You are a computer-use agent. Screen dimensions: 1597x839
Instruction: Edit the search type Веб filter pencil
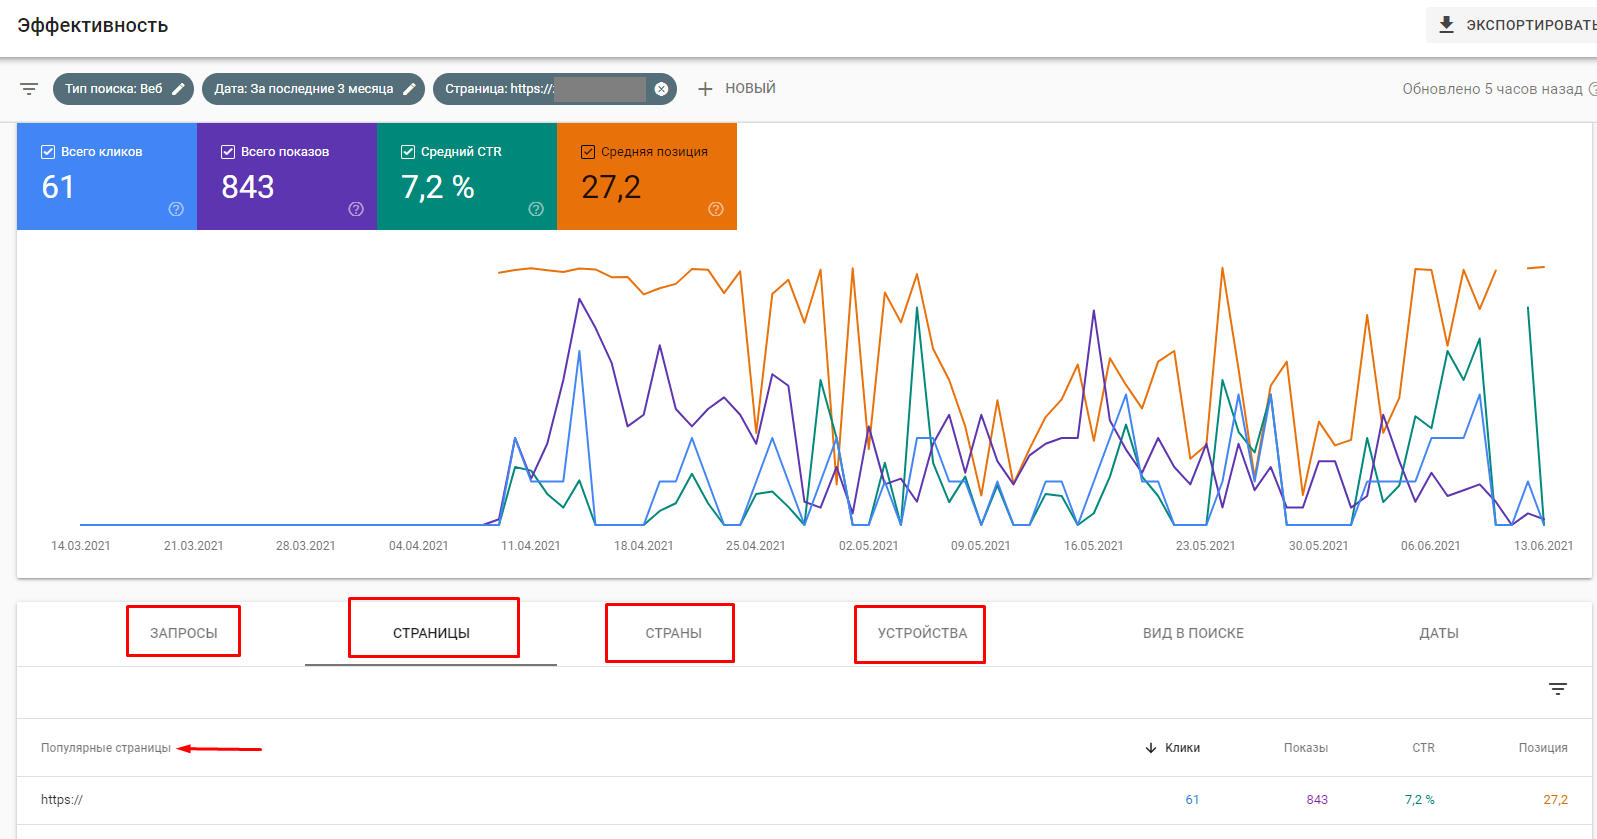(178, 89)
